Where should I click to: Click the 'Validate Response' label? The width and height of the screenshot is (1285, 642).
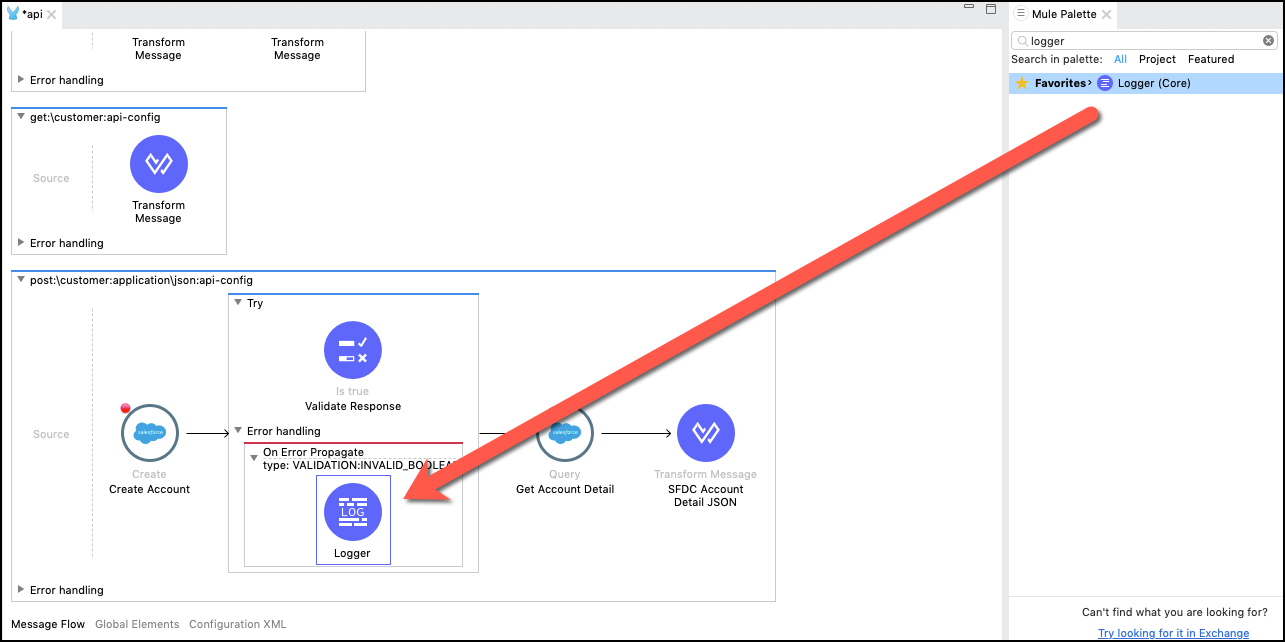click(353, 406)
